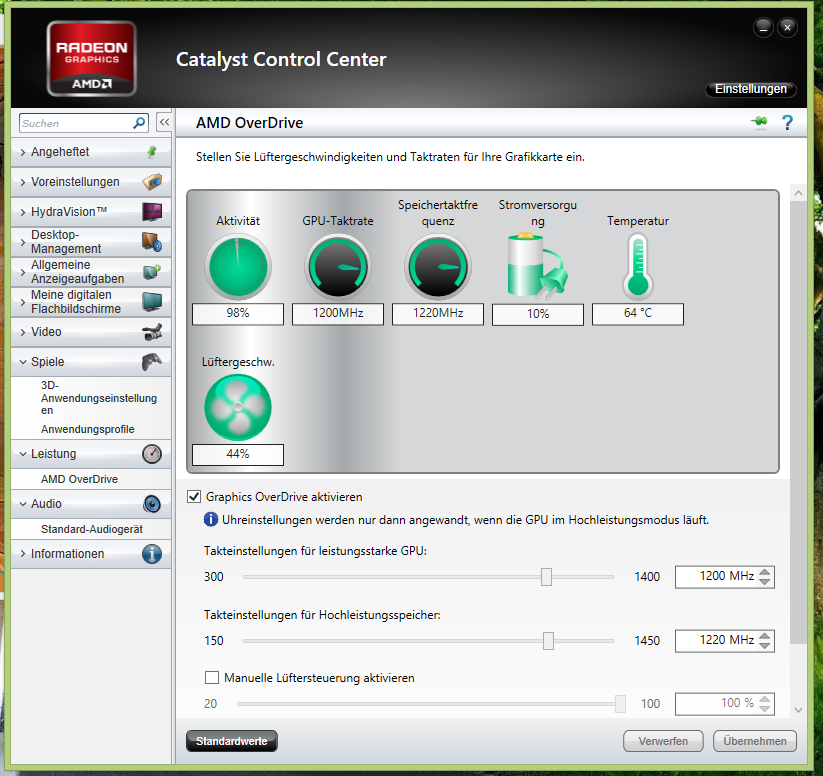Expand the Informationen section

[23, 554]
